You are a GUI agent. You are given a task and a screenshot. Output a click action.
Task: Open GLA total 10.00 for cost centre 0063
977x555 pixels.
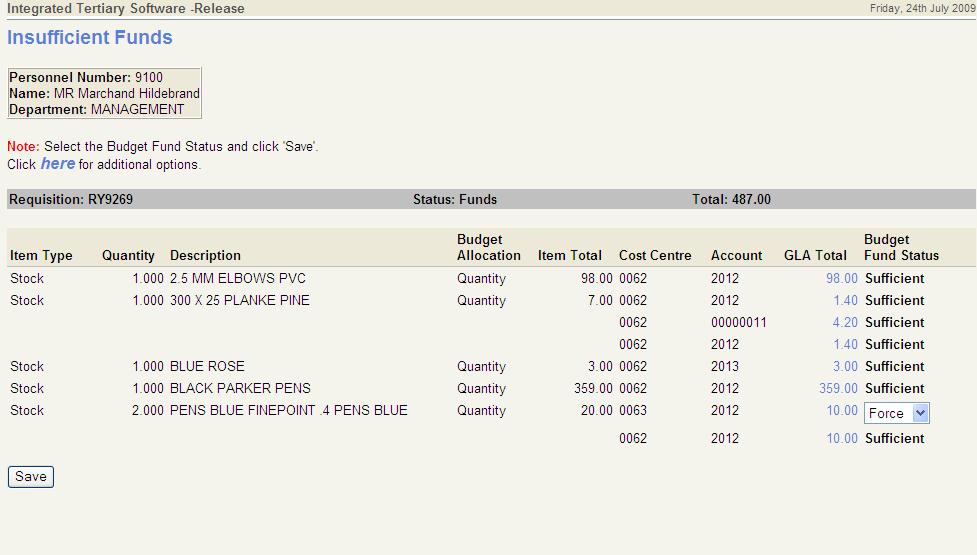(841, 410)
